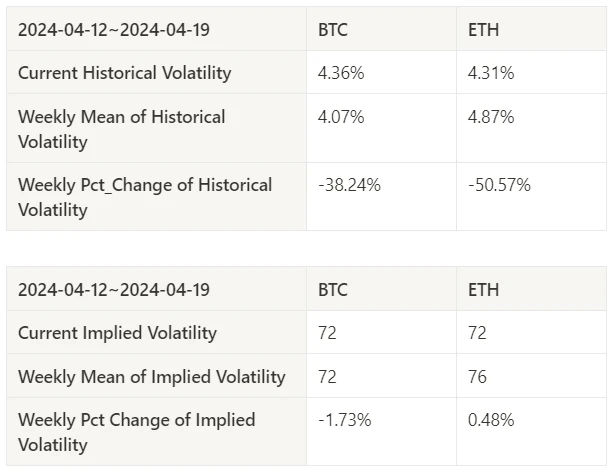
Task: Select the ETH current historical volatility 4.31%
Action: (491, 73)
